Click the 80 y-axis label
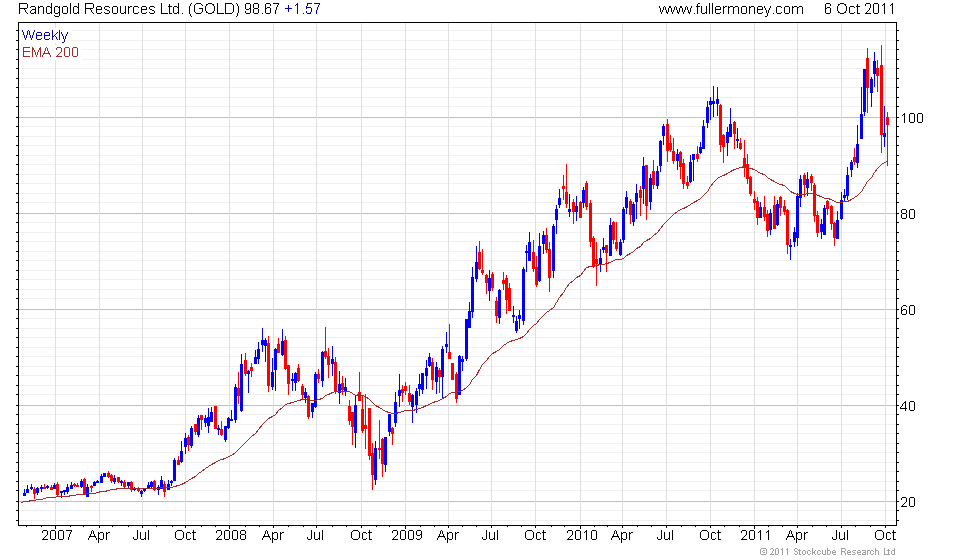This screenshot has height=560, width=980. point(908,214)
